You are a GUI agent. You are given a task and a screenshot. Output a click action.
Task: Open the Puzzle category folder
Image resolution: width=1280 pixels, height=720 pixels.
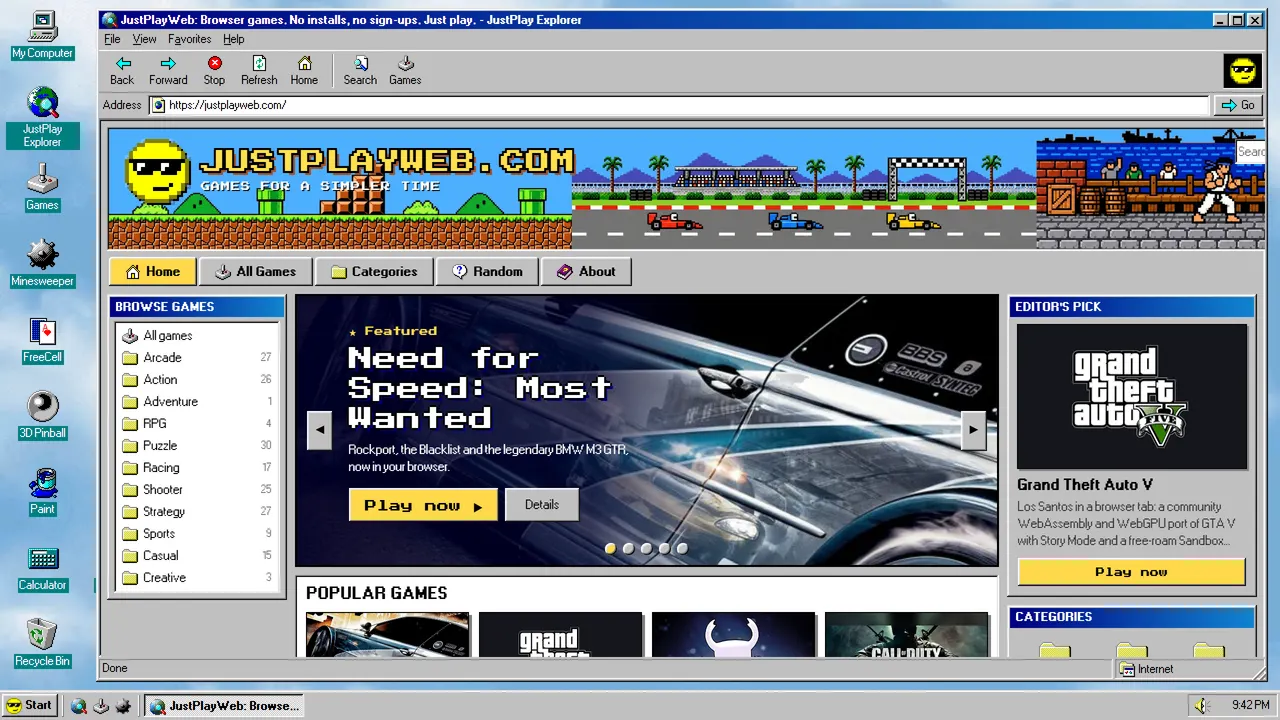197,446
